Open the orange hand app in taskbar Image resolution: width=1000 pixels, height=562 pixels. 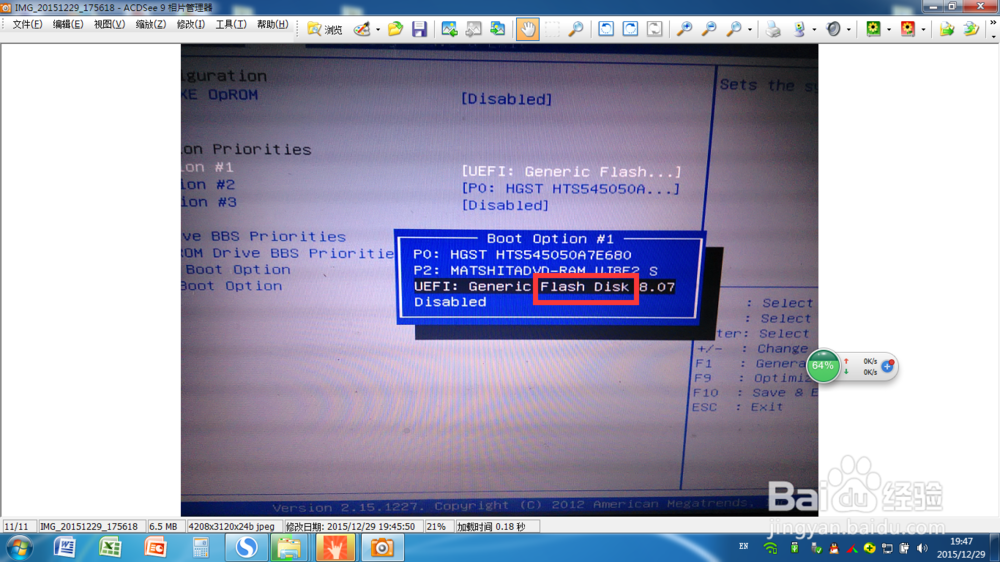335,548
